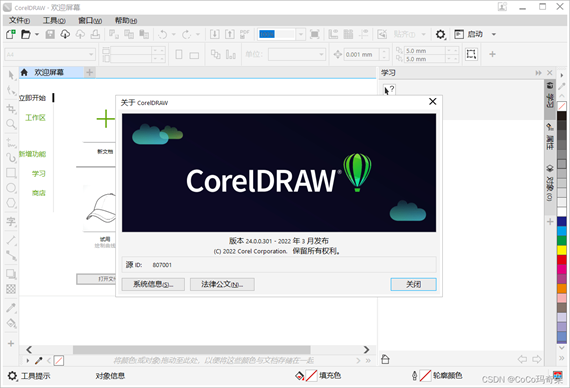Click the 法律公文 button

tap(222, 284)
